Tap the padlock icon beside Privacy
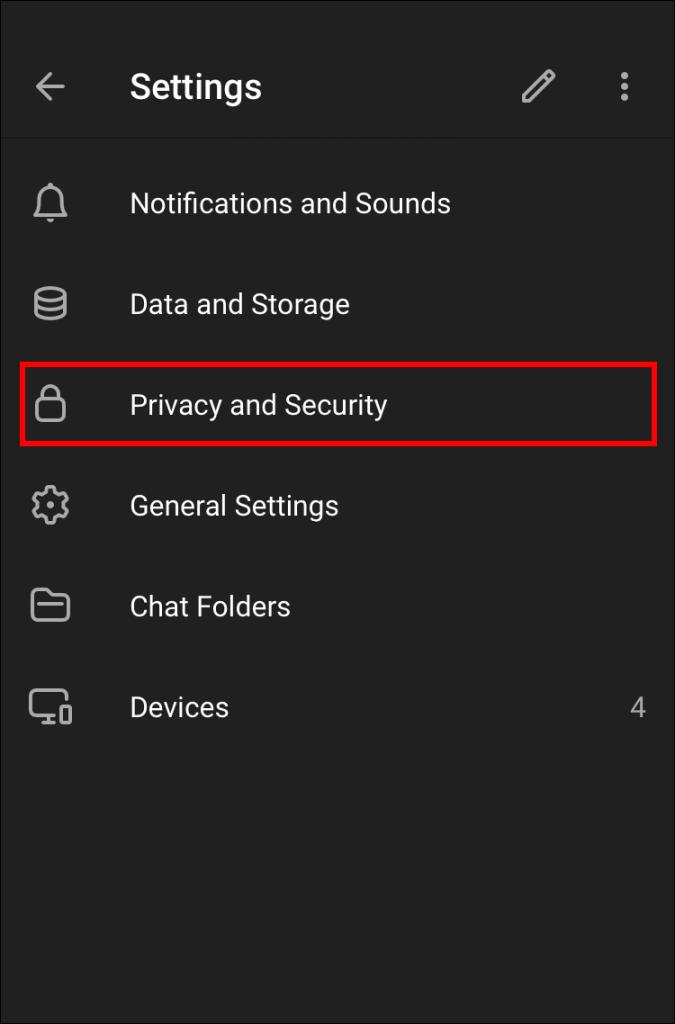This screenshot has width=675, height=1024. click(50, 404)
